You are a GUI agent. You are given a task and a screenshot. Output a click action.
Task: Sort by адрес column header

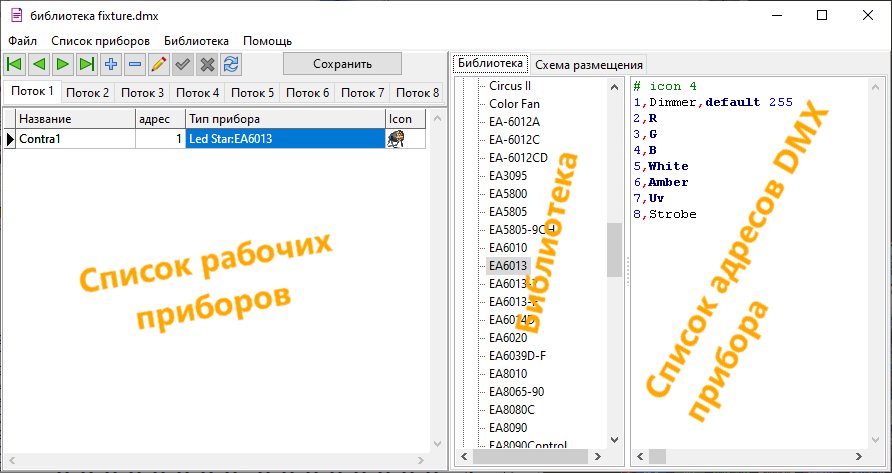coord(161,119)
